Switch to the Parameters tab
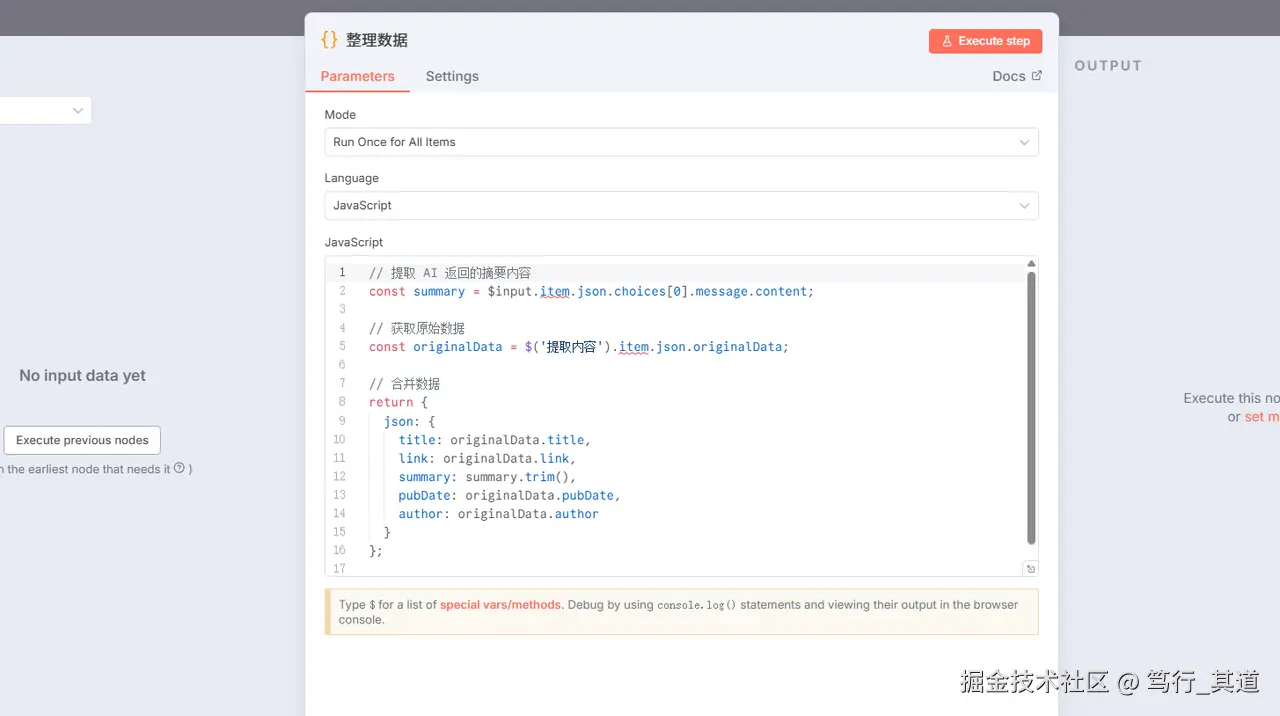The height and width of the screenshot is (716, 1280). click(x=357, y=76)
